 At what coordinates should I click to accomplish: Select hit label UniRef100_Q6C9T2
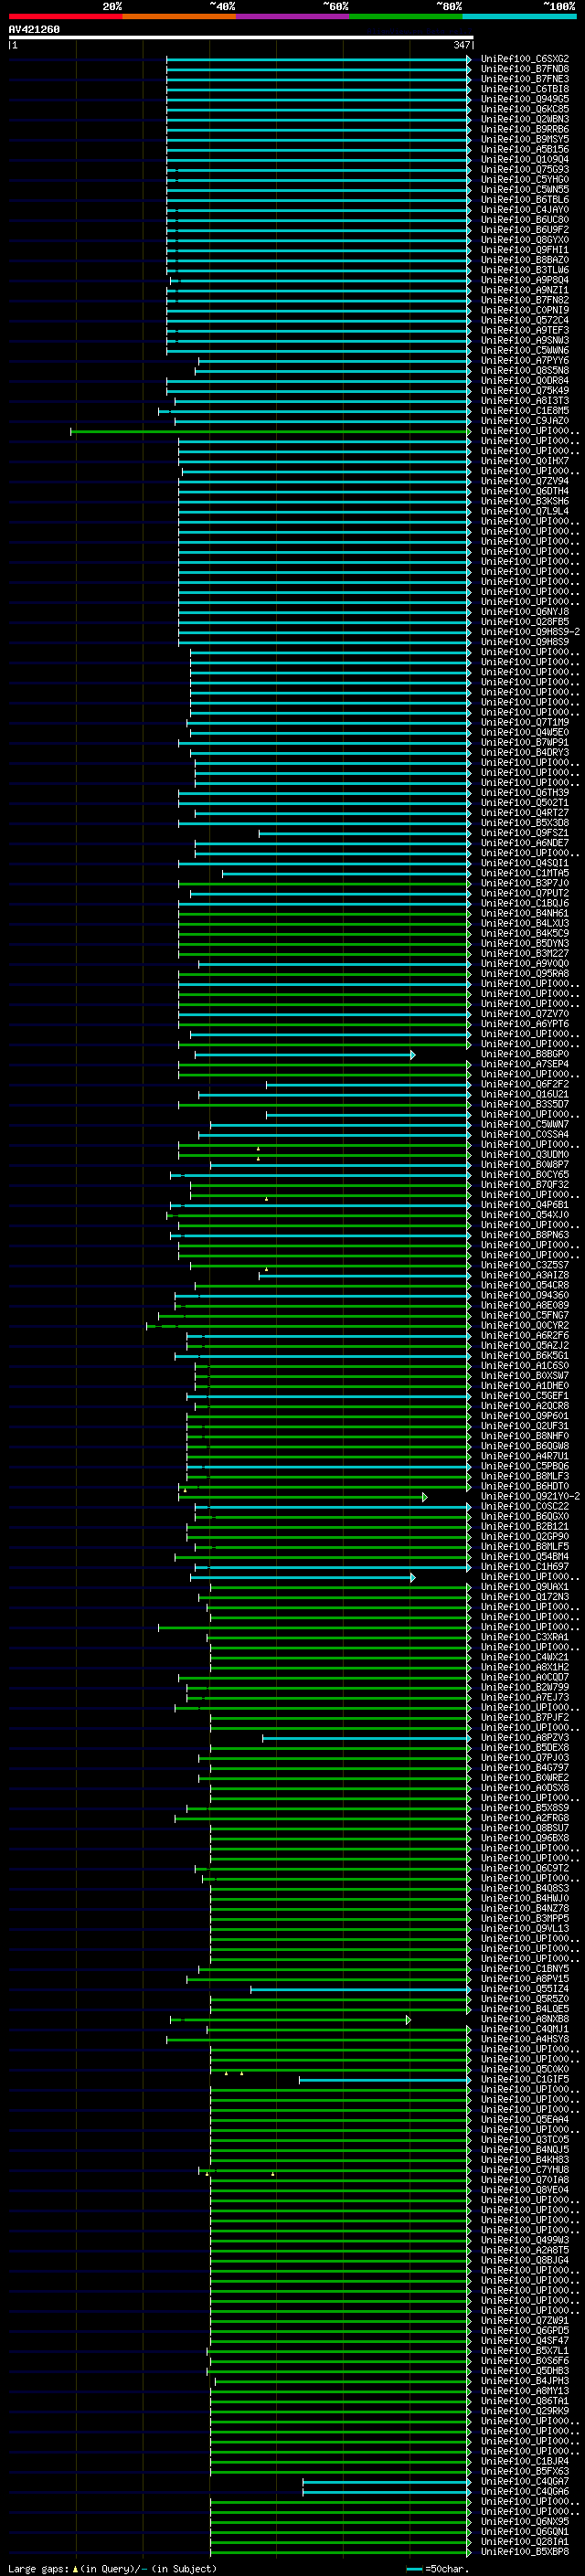[524, 1868]
